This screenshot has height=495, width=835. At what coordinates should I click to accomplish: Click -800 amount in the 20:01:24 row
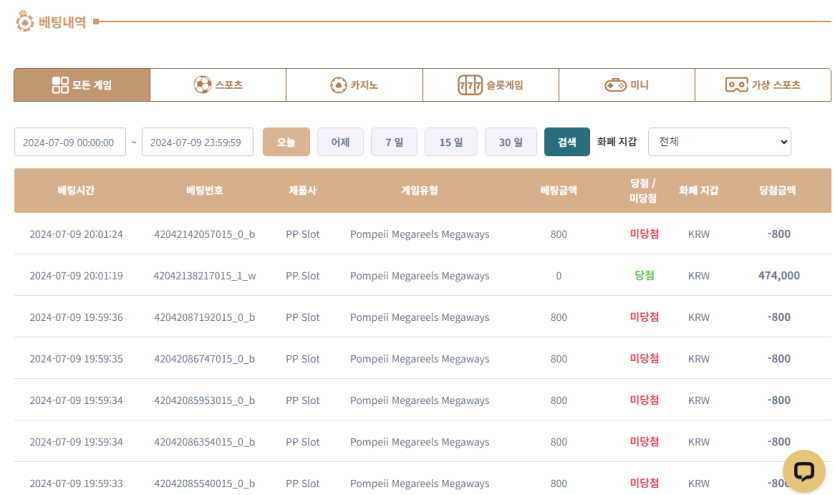coord(779,234)
